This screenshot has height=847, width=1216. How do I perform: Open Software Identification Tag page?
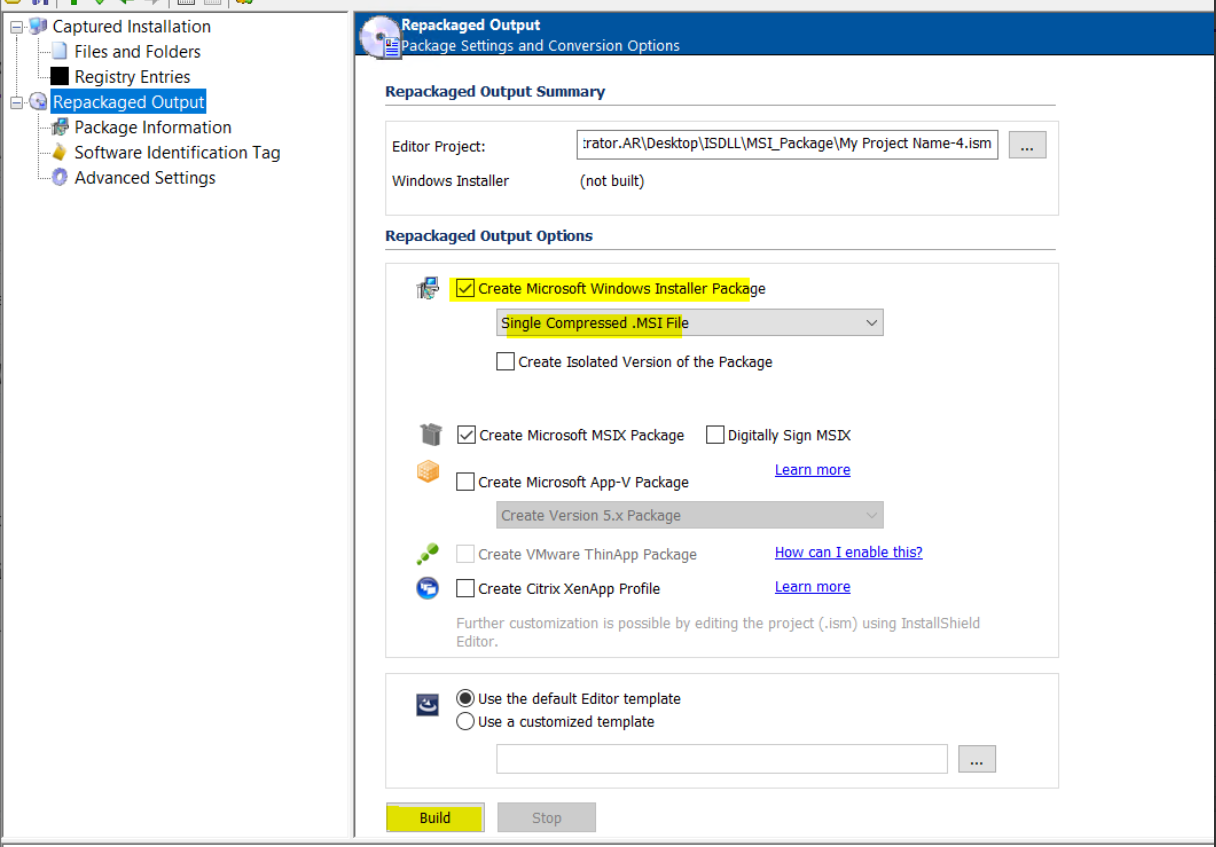(x=177, y=152)
